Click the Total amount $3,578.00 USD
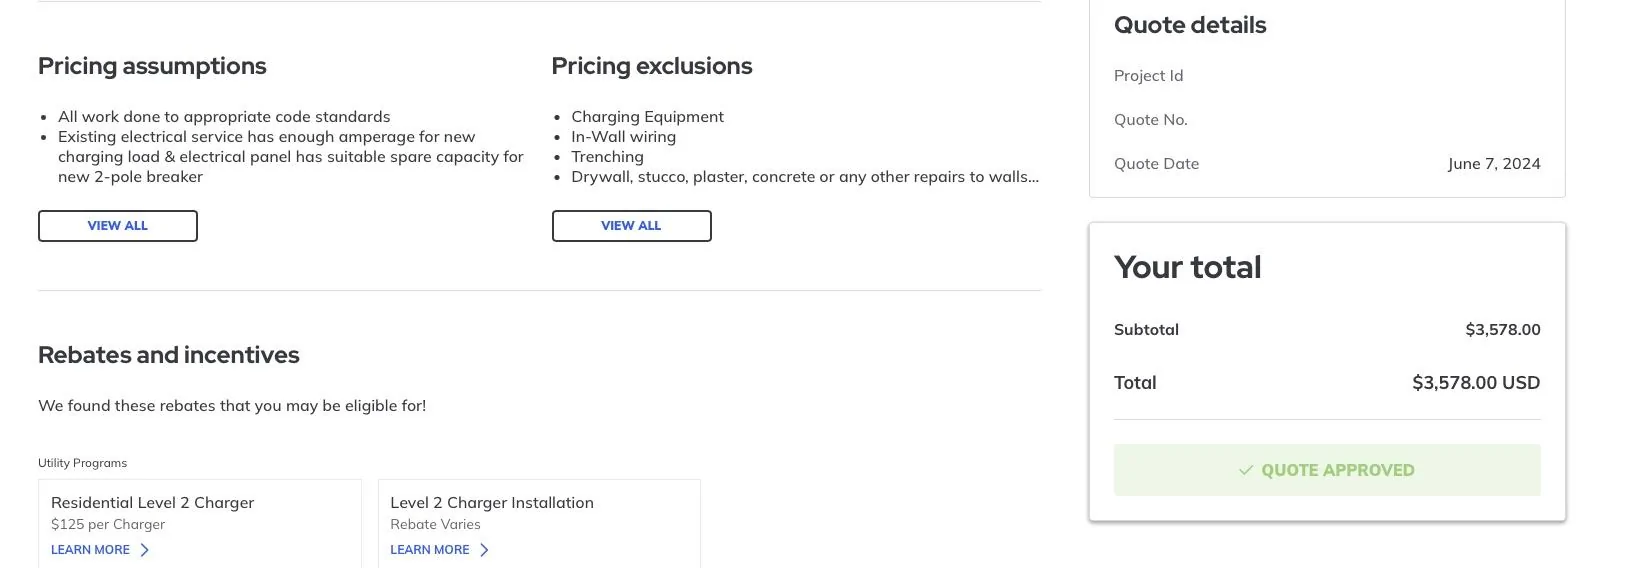The image size is (1629, 568). pos(1476,383)
